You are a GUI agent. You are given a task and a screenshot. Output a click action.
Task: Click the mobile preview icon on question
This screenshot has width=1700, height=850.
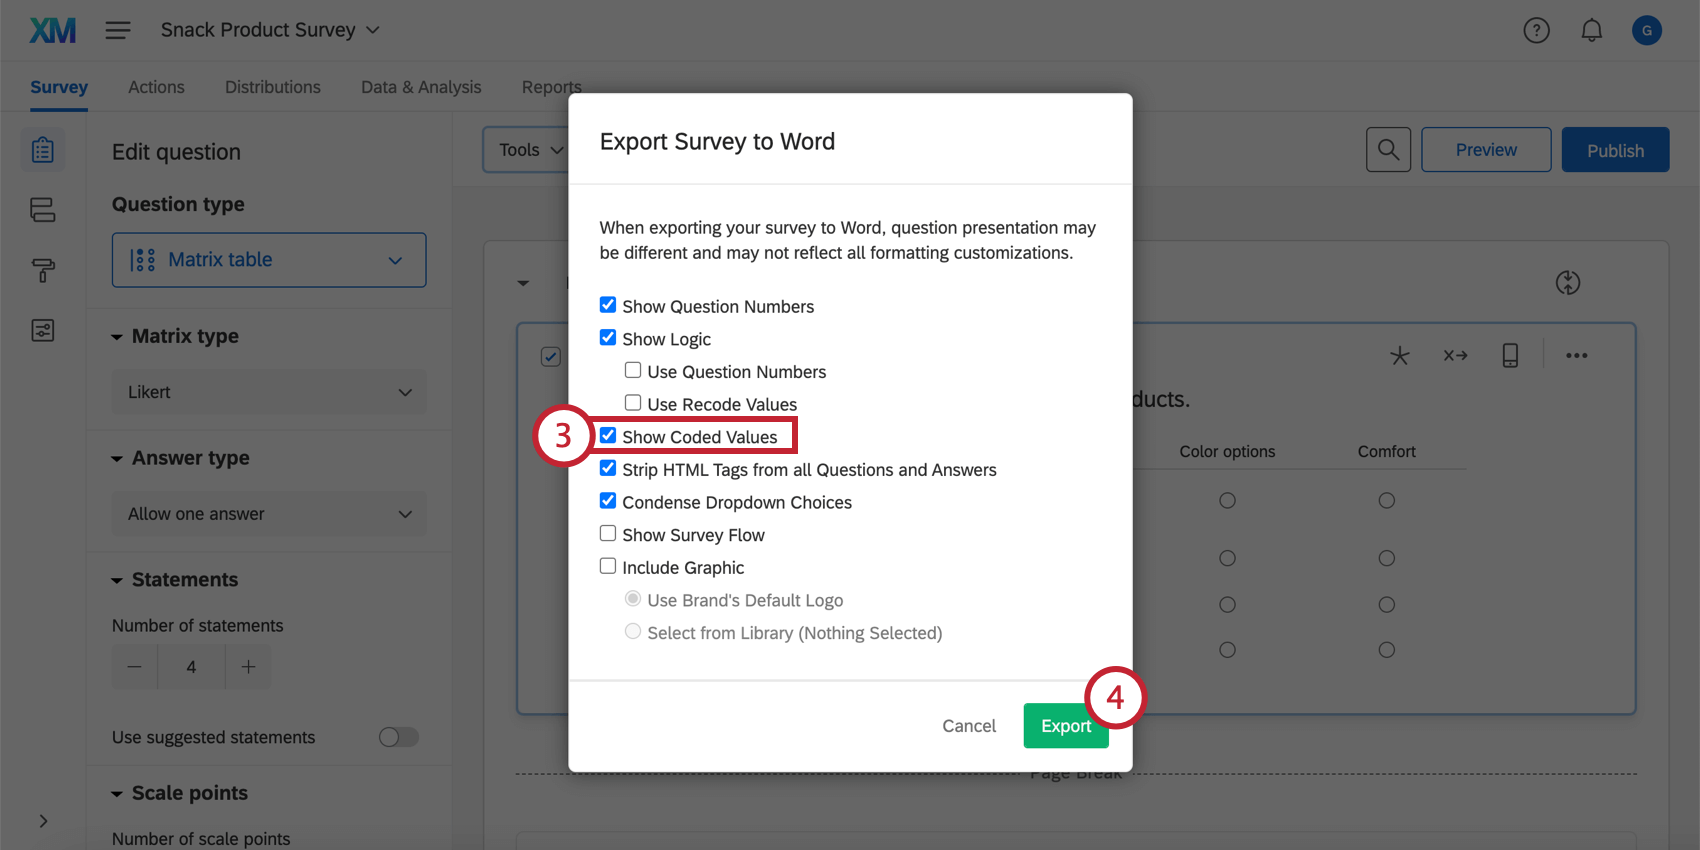coord(1510,355)
